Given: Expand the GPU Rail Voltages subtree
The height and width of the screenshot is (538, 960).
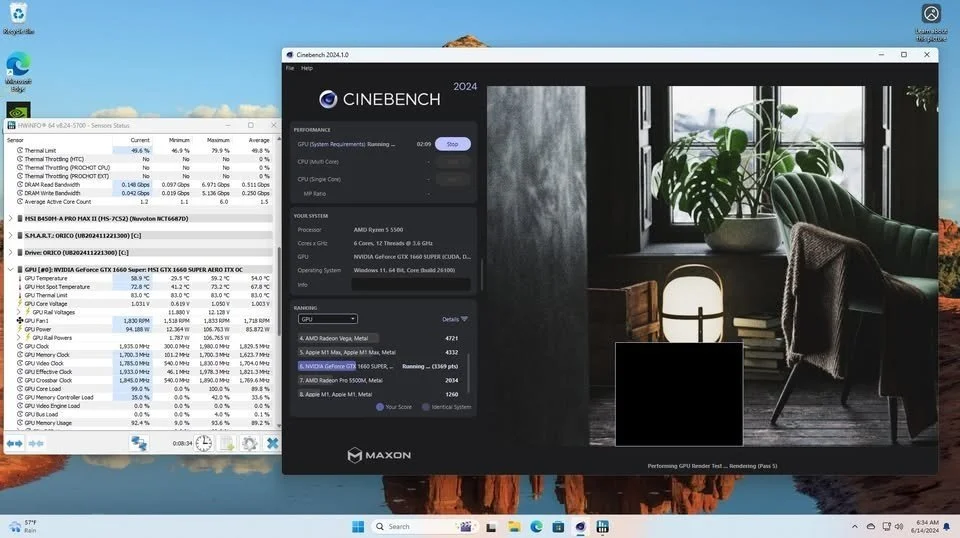Looking at the screenshot, I should [x=18, y=312].
